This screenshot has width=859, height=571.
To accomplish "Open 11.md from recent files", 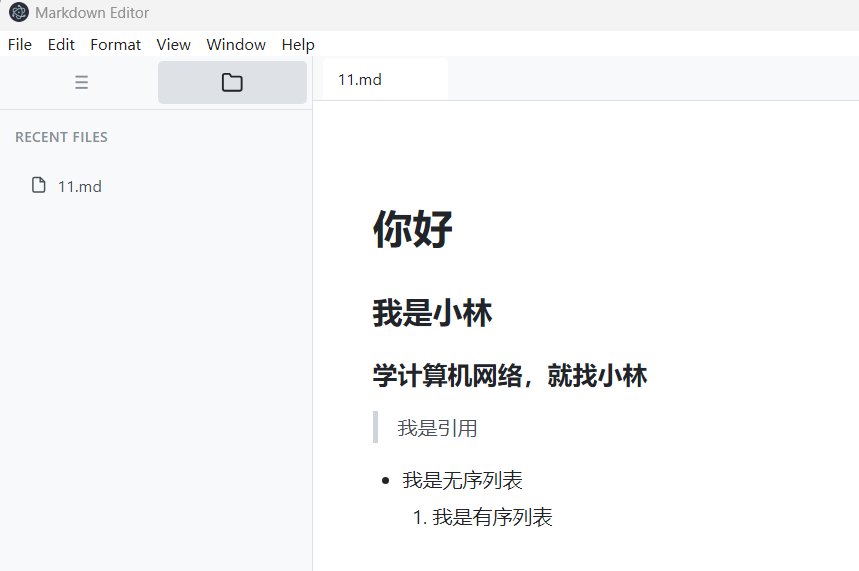I will tap(79, 186).
